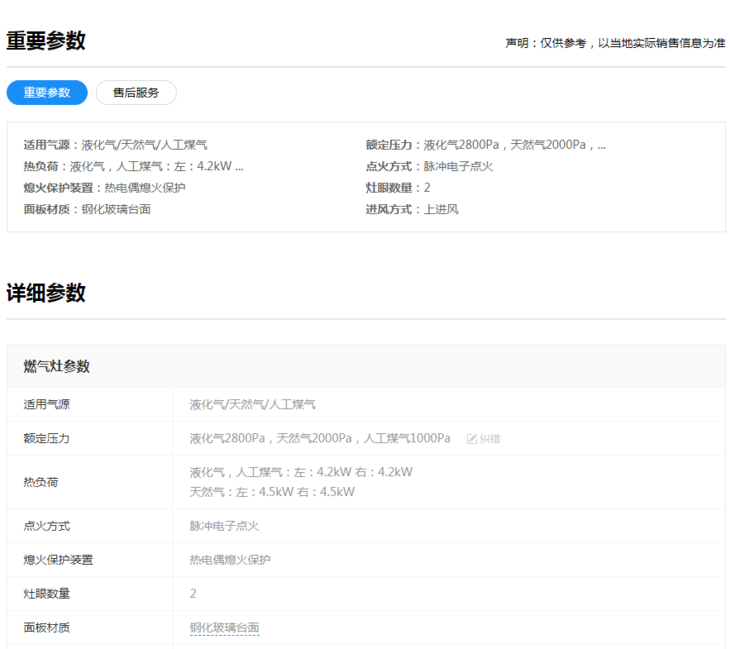Click 点火方式 entry in summary box
730x649 pixels.
(429, 167)
